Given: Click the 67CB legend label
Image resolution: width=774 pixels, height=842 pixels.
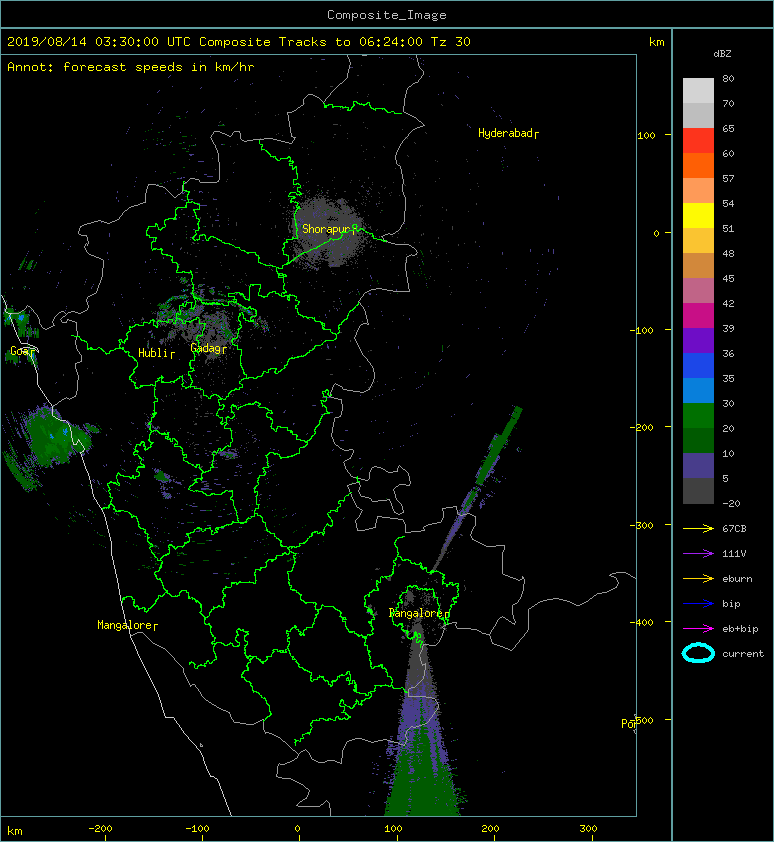Looking at the screenshot, I should 734,528.
